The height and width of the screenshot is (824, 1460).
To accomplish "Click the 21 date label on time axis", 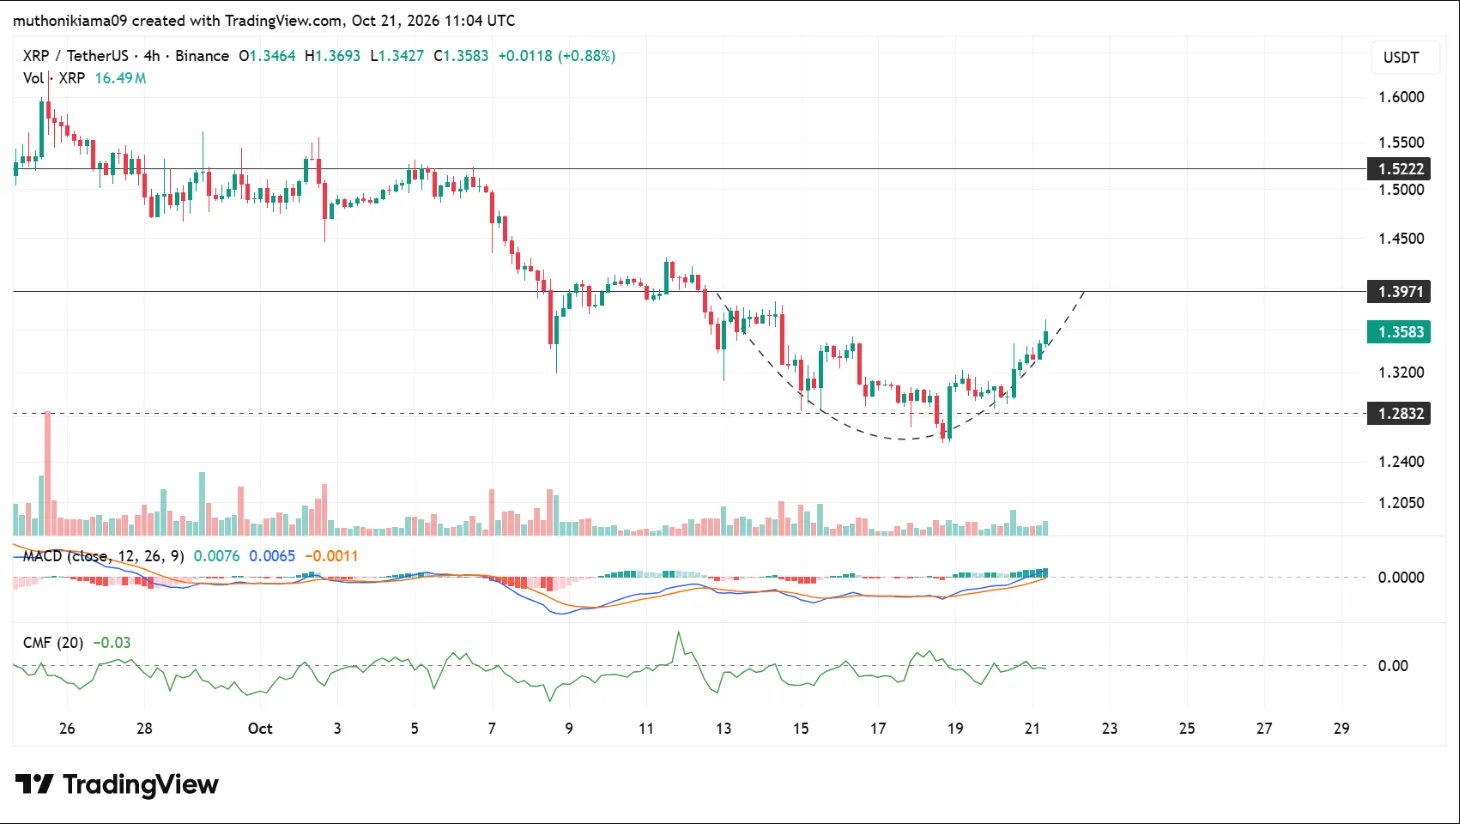I will tap(1032, 728).
